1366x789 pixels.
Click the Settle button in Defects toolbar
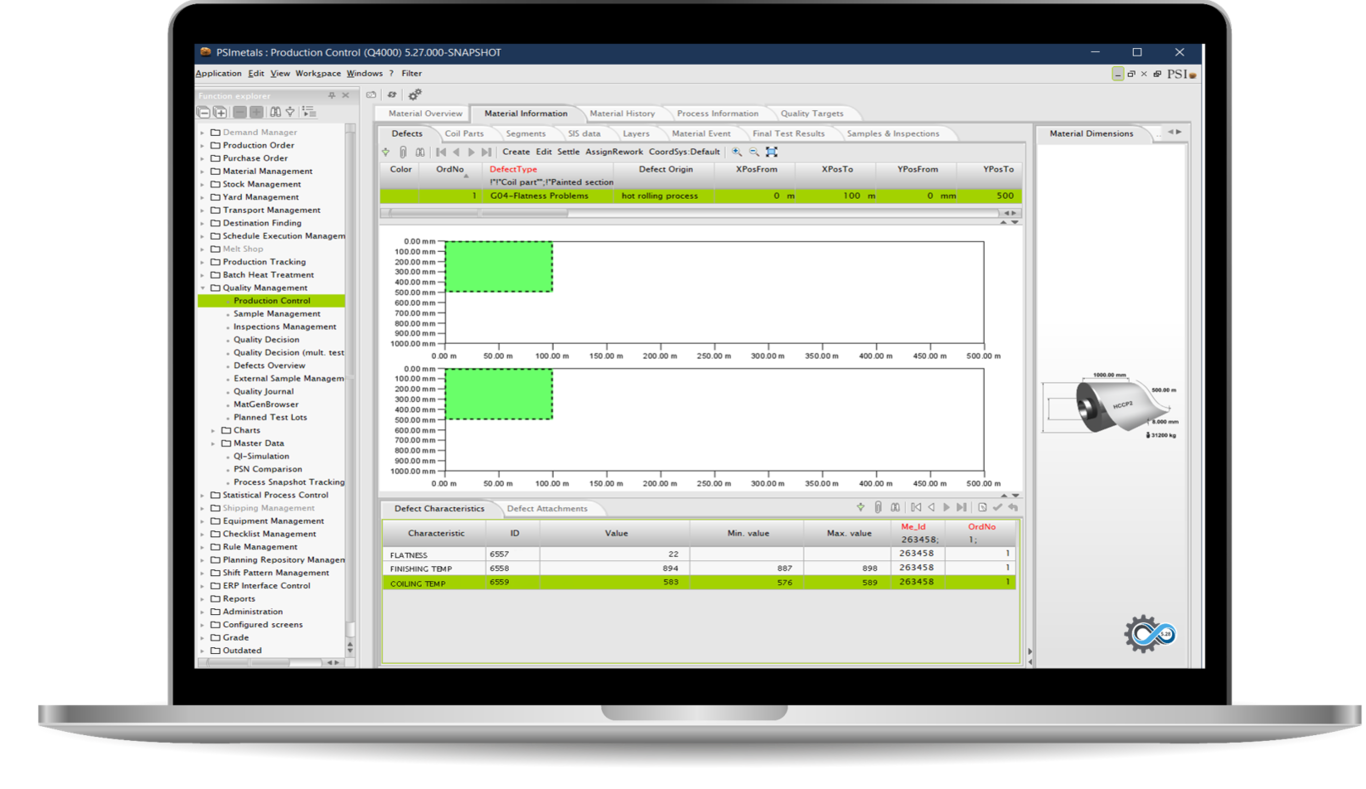[x=568, y=152]
